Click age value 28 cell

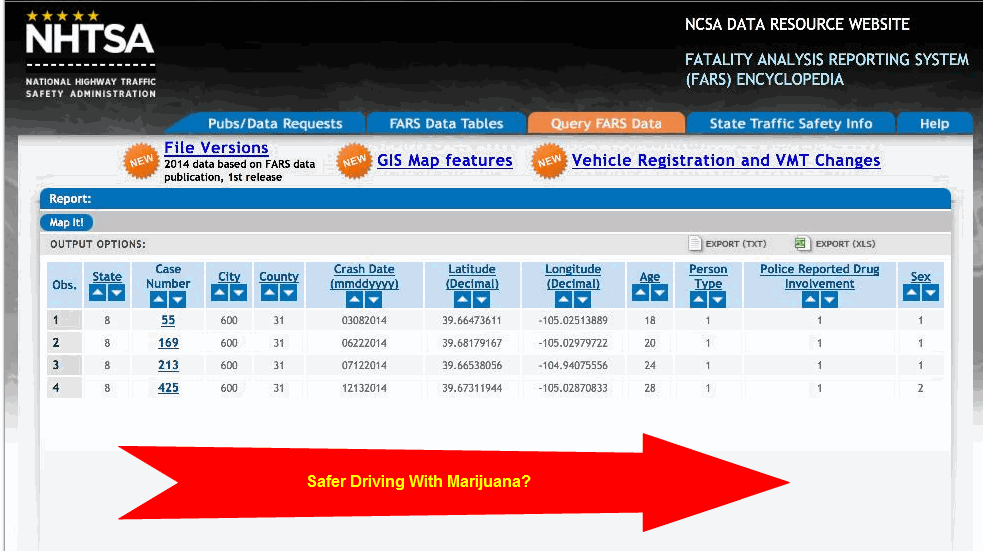click(649, 388)
